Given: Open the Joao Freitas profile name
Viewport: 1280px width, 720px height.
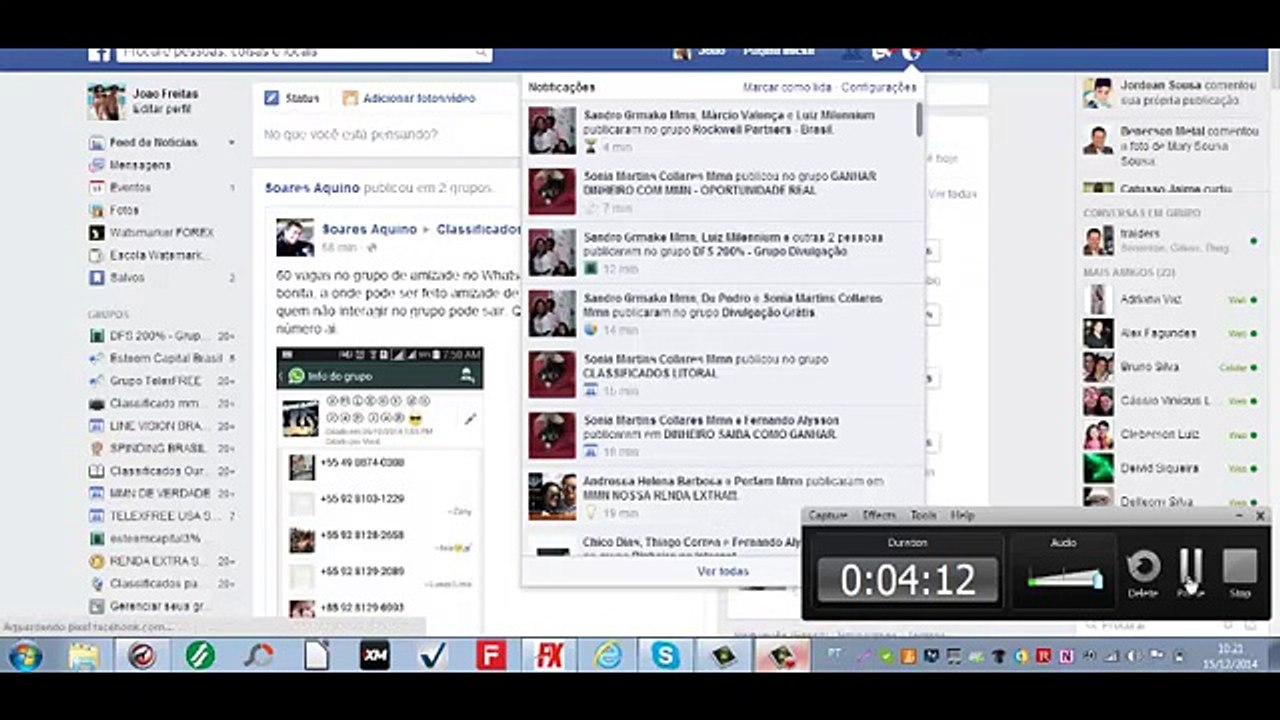Looking at the screenshot, I should [x=166, y=93].
